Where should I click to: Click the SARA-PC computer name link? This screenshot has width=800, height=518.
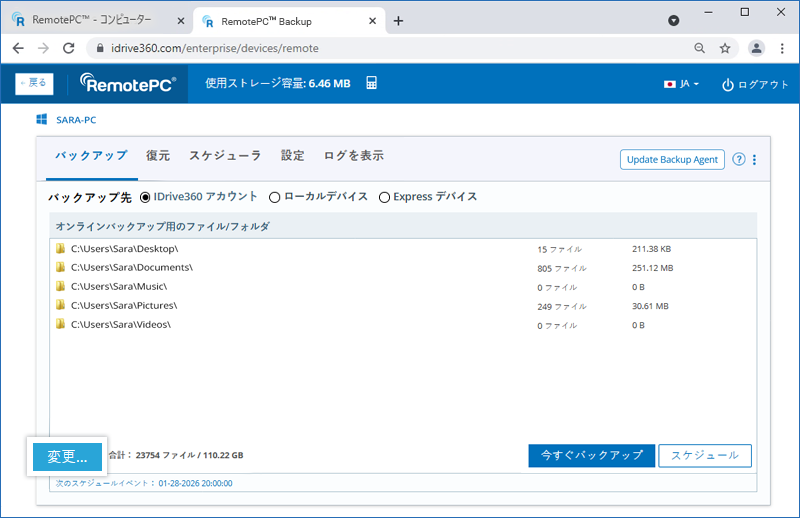click(x=76, y=120)
